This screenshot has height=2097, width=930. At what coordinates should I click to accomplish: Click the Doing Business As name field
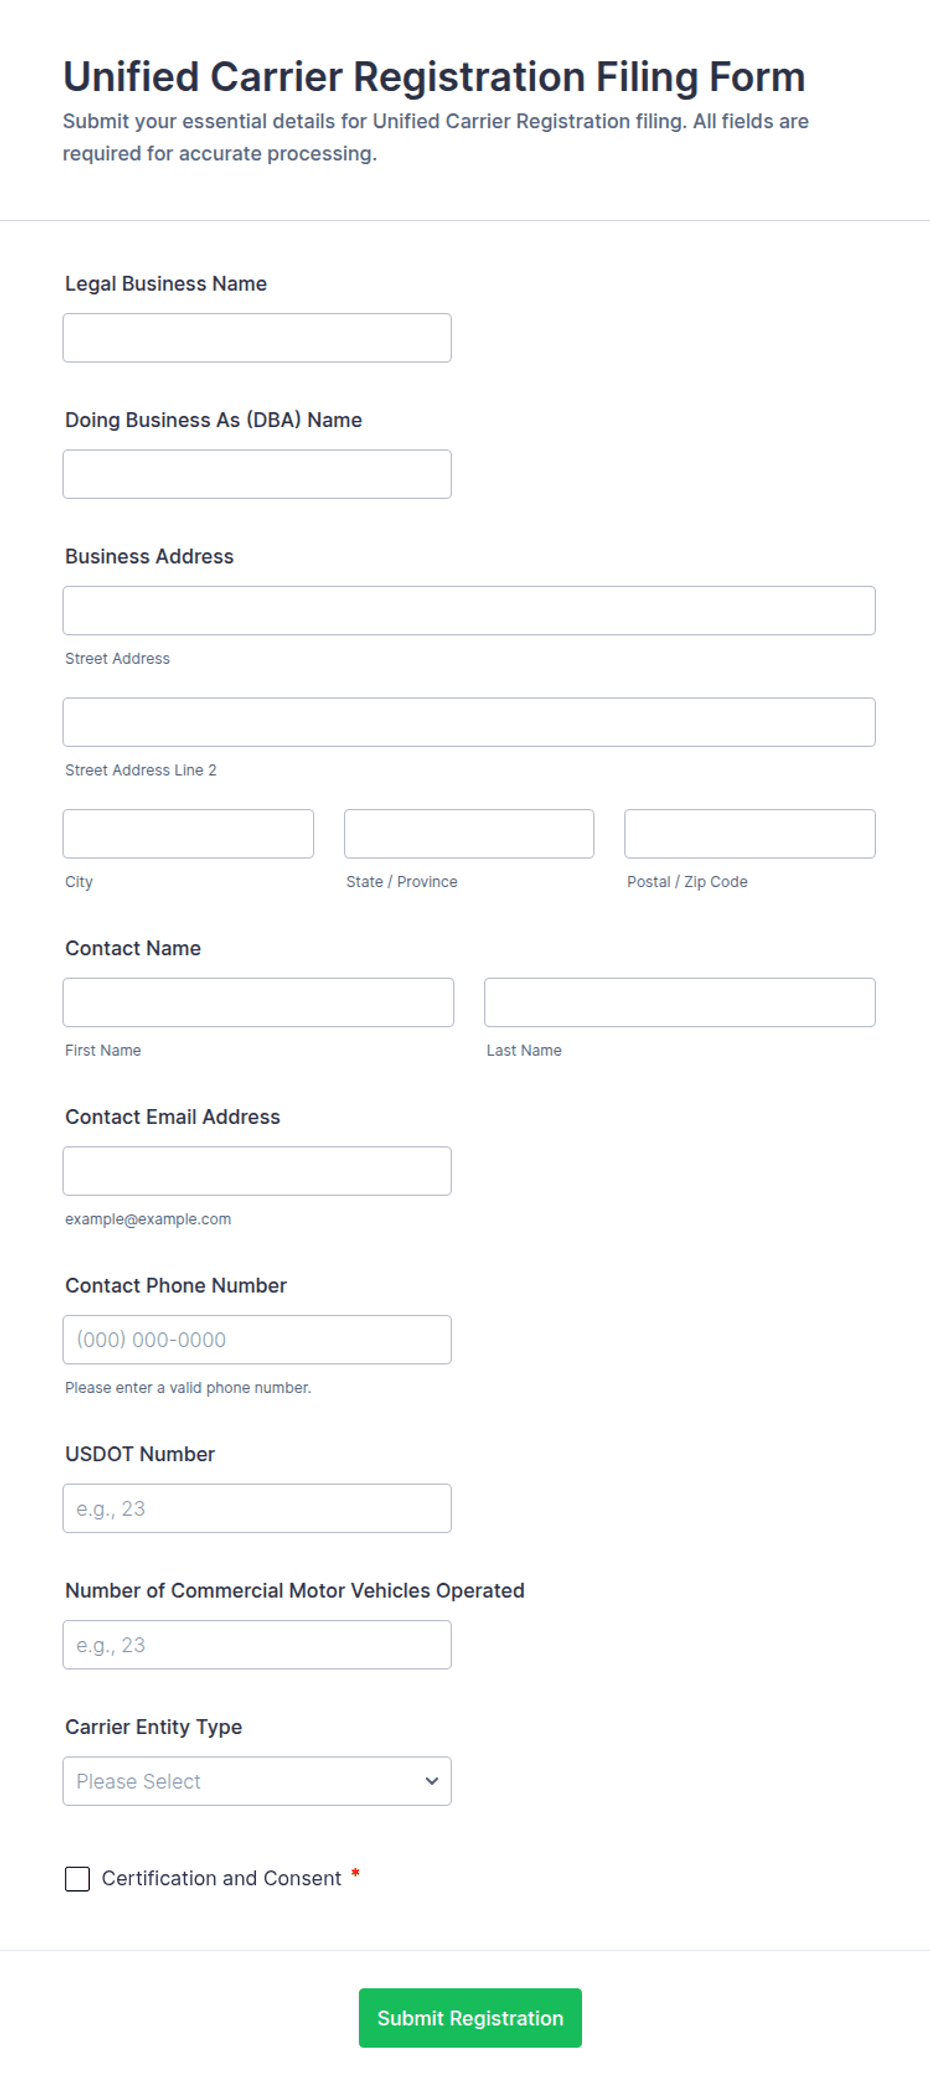(257, 474)
